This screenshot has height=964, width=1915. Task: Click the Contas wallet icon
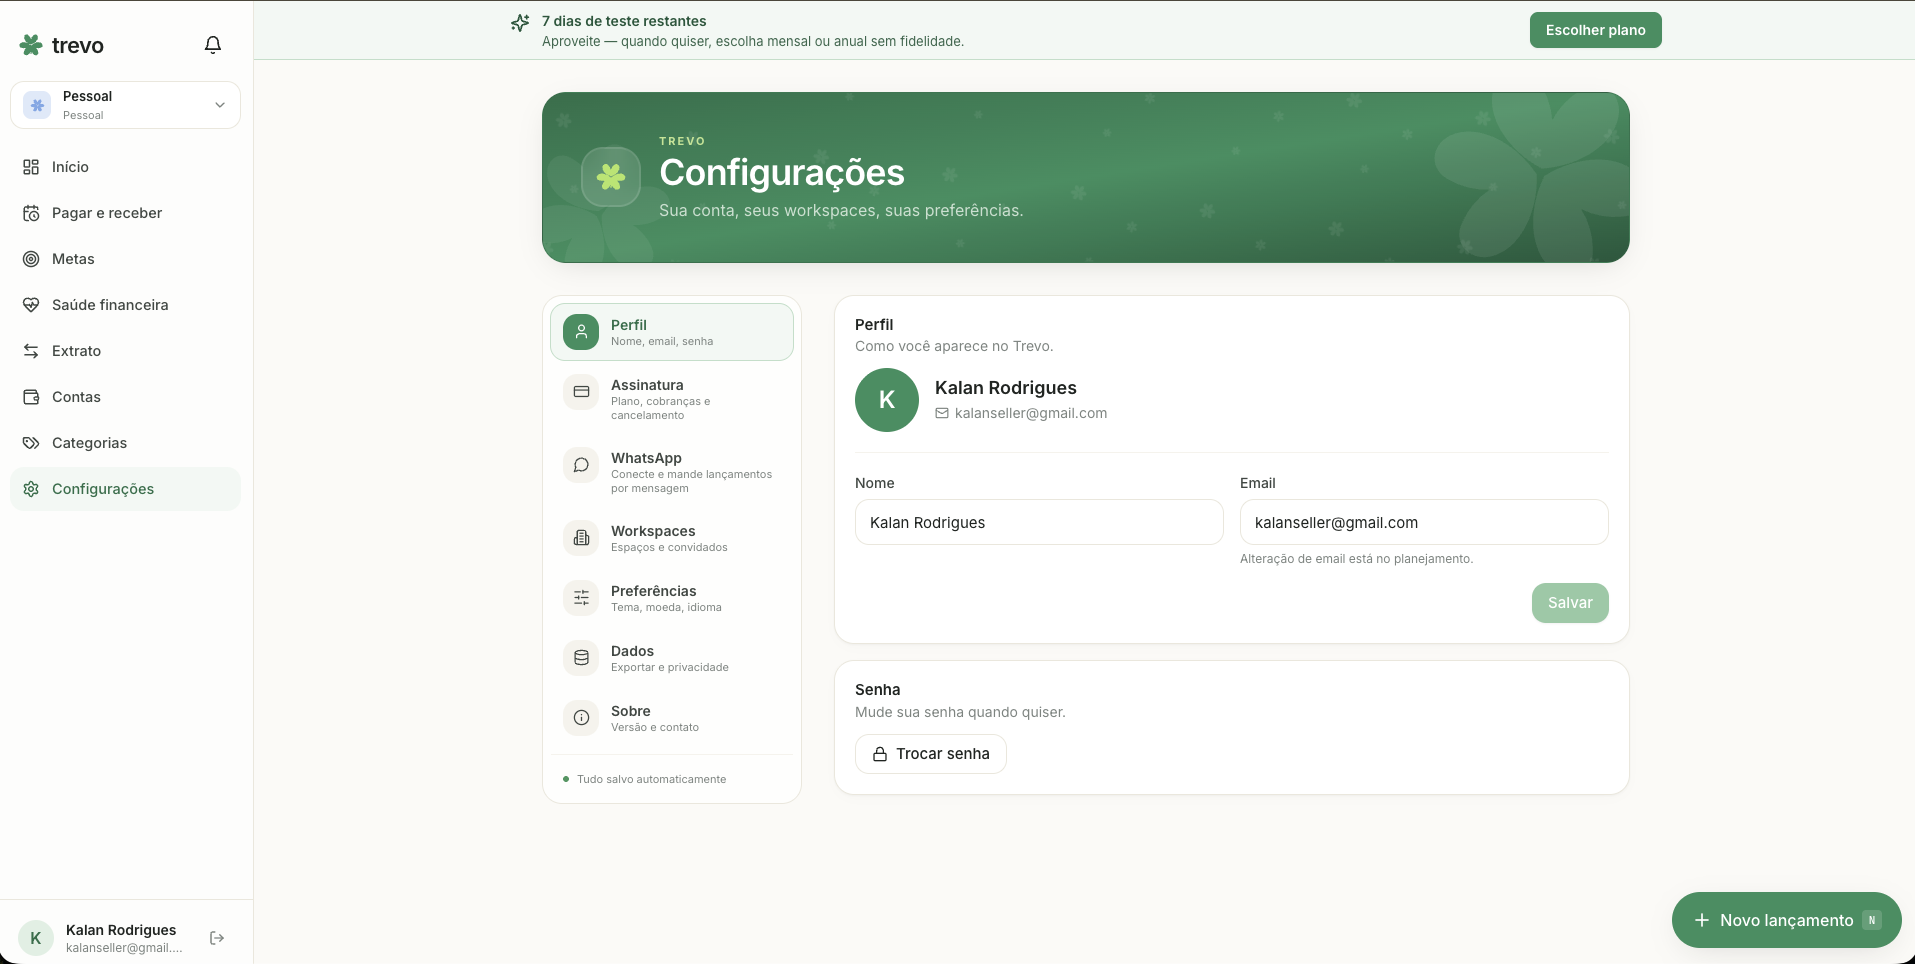click(31, 397)
